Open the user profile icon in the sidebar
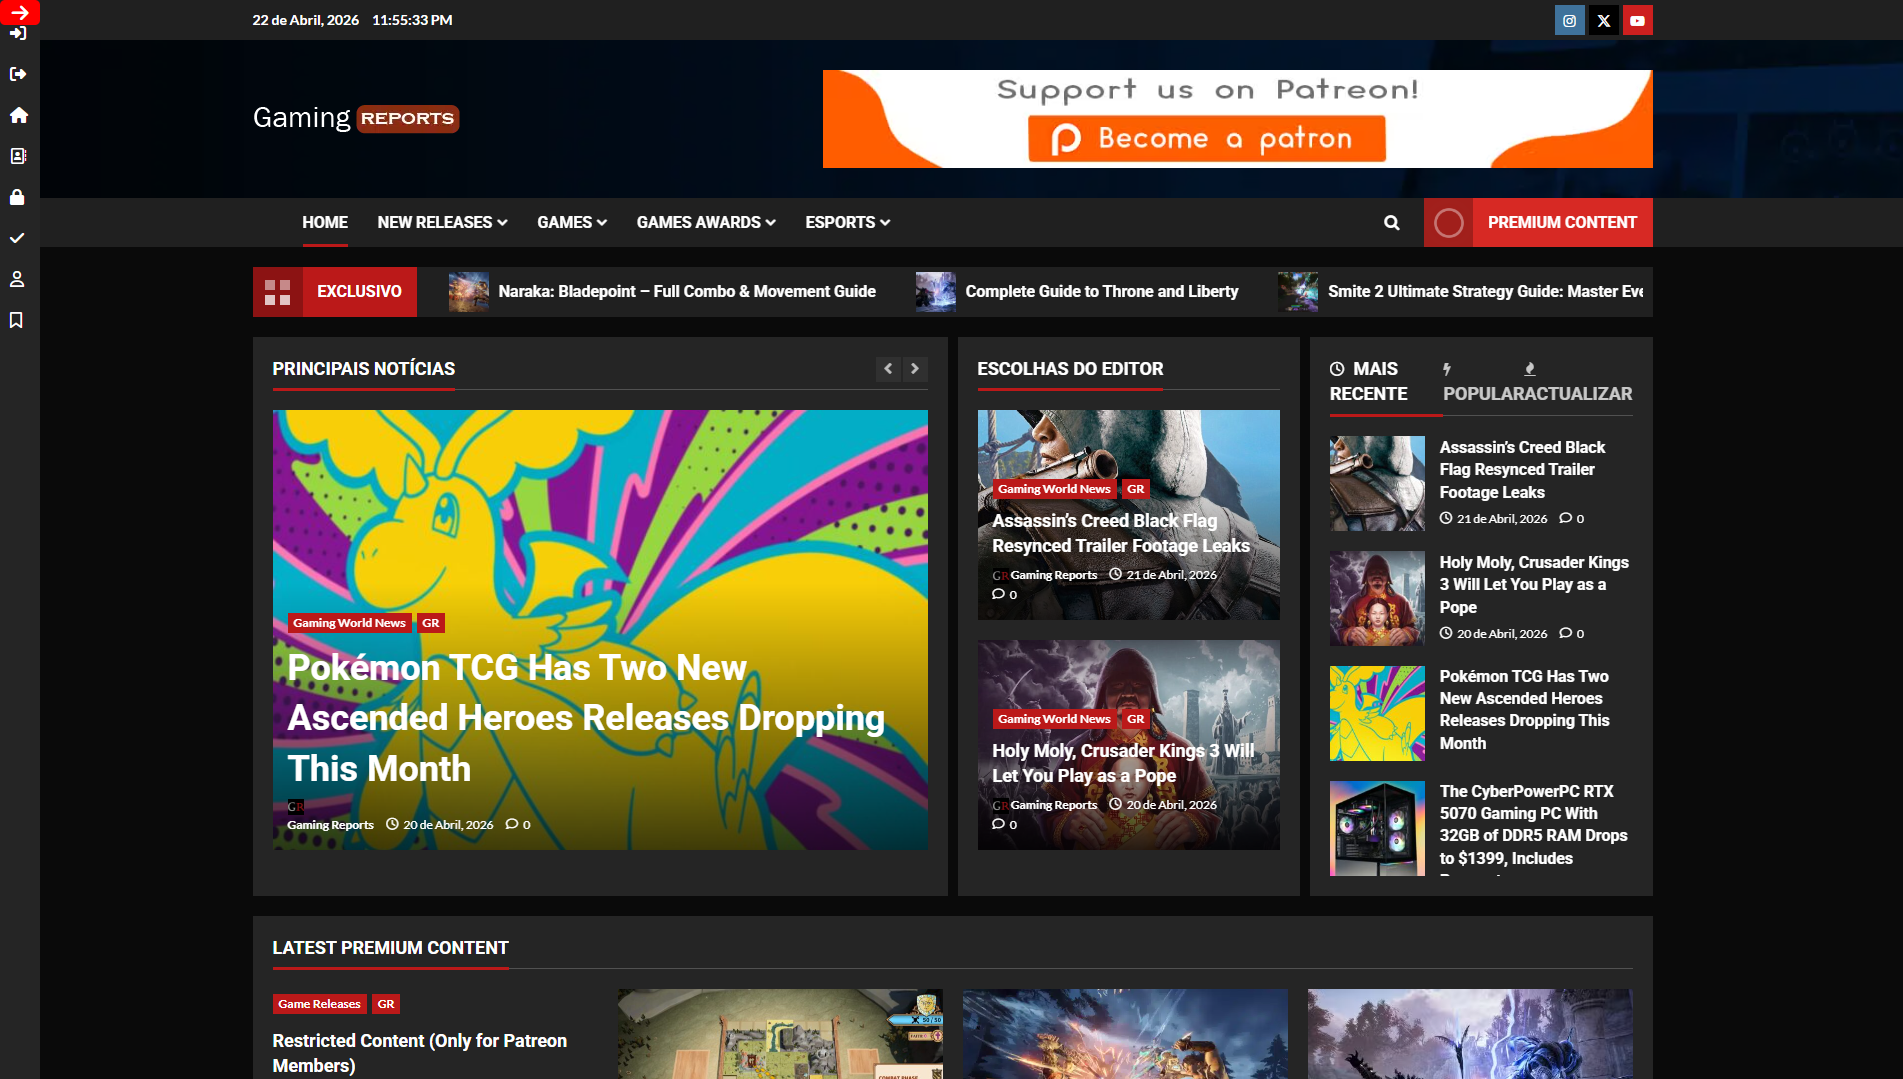Viewport: 1903px width, 1079px height. pos(17,279)
